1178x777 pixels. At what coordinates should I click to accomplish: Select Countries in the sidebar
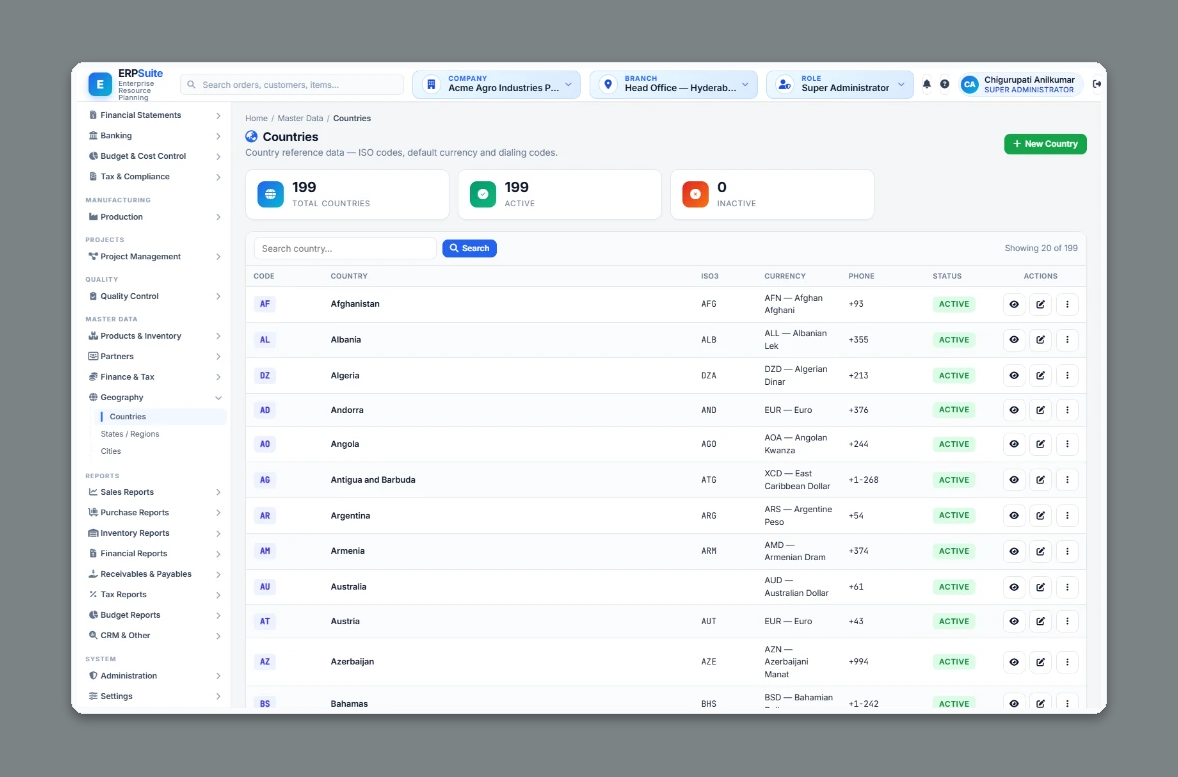tap(162, 416)
